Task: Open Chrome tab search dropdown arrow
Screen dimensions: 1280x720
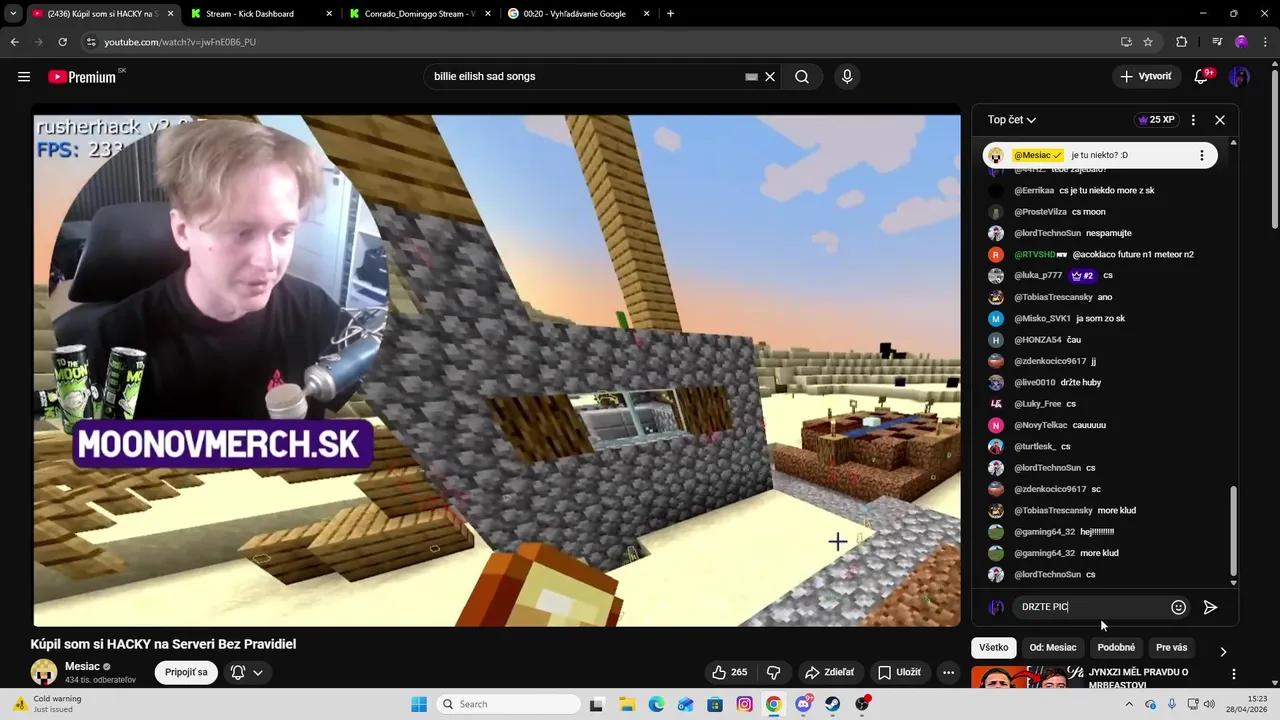Action: (13, 14)
